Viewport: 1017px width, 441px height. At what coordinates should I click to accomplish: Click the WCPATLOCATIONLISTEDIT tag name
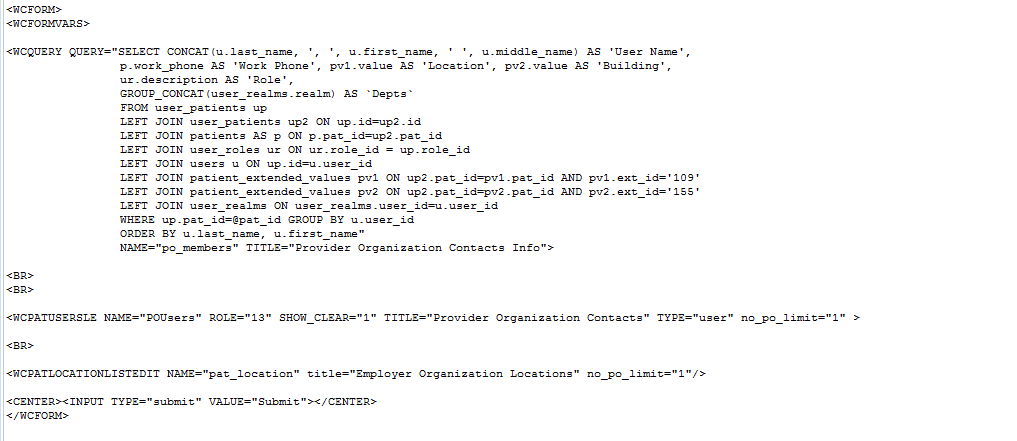tap(86, 374)
